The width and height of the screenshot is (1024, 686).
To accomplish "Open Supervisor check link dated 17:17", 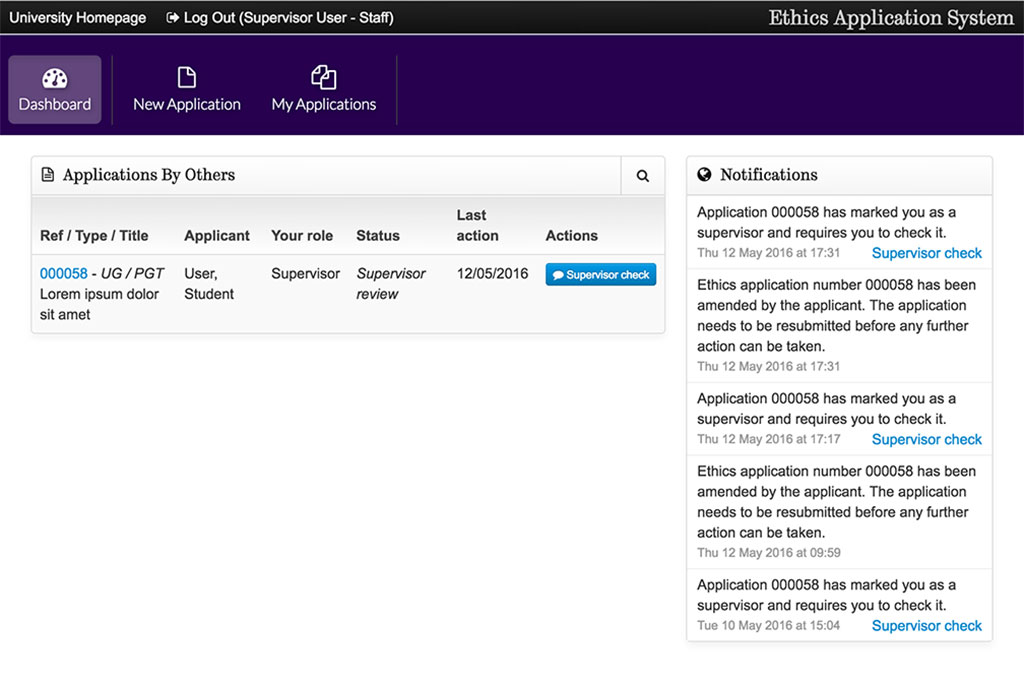I will point(927,440).
